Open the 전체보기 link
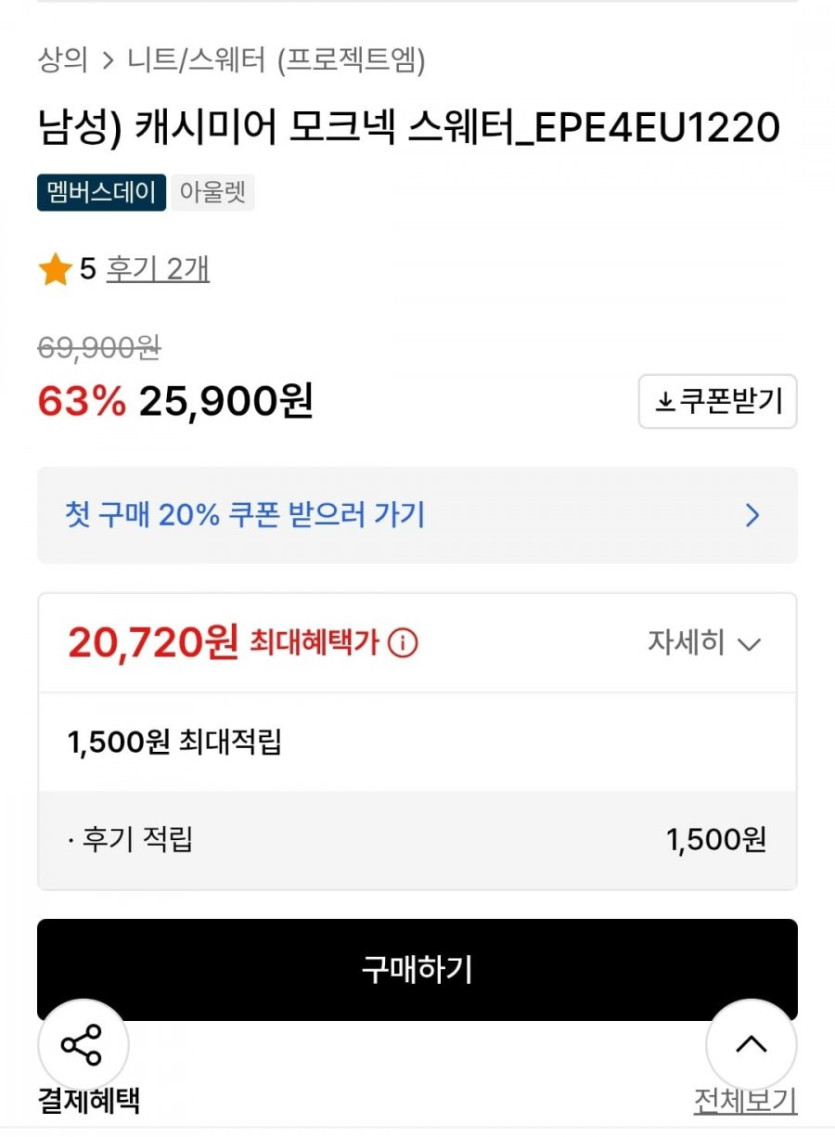Image resolution: width=835 pixels, height=1137 pixels. 745,1101
